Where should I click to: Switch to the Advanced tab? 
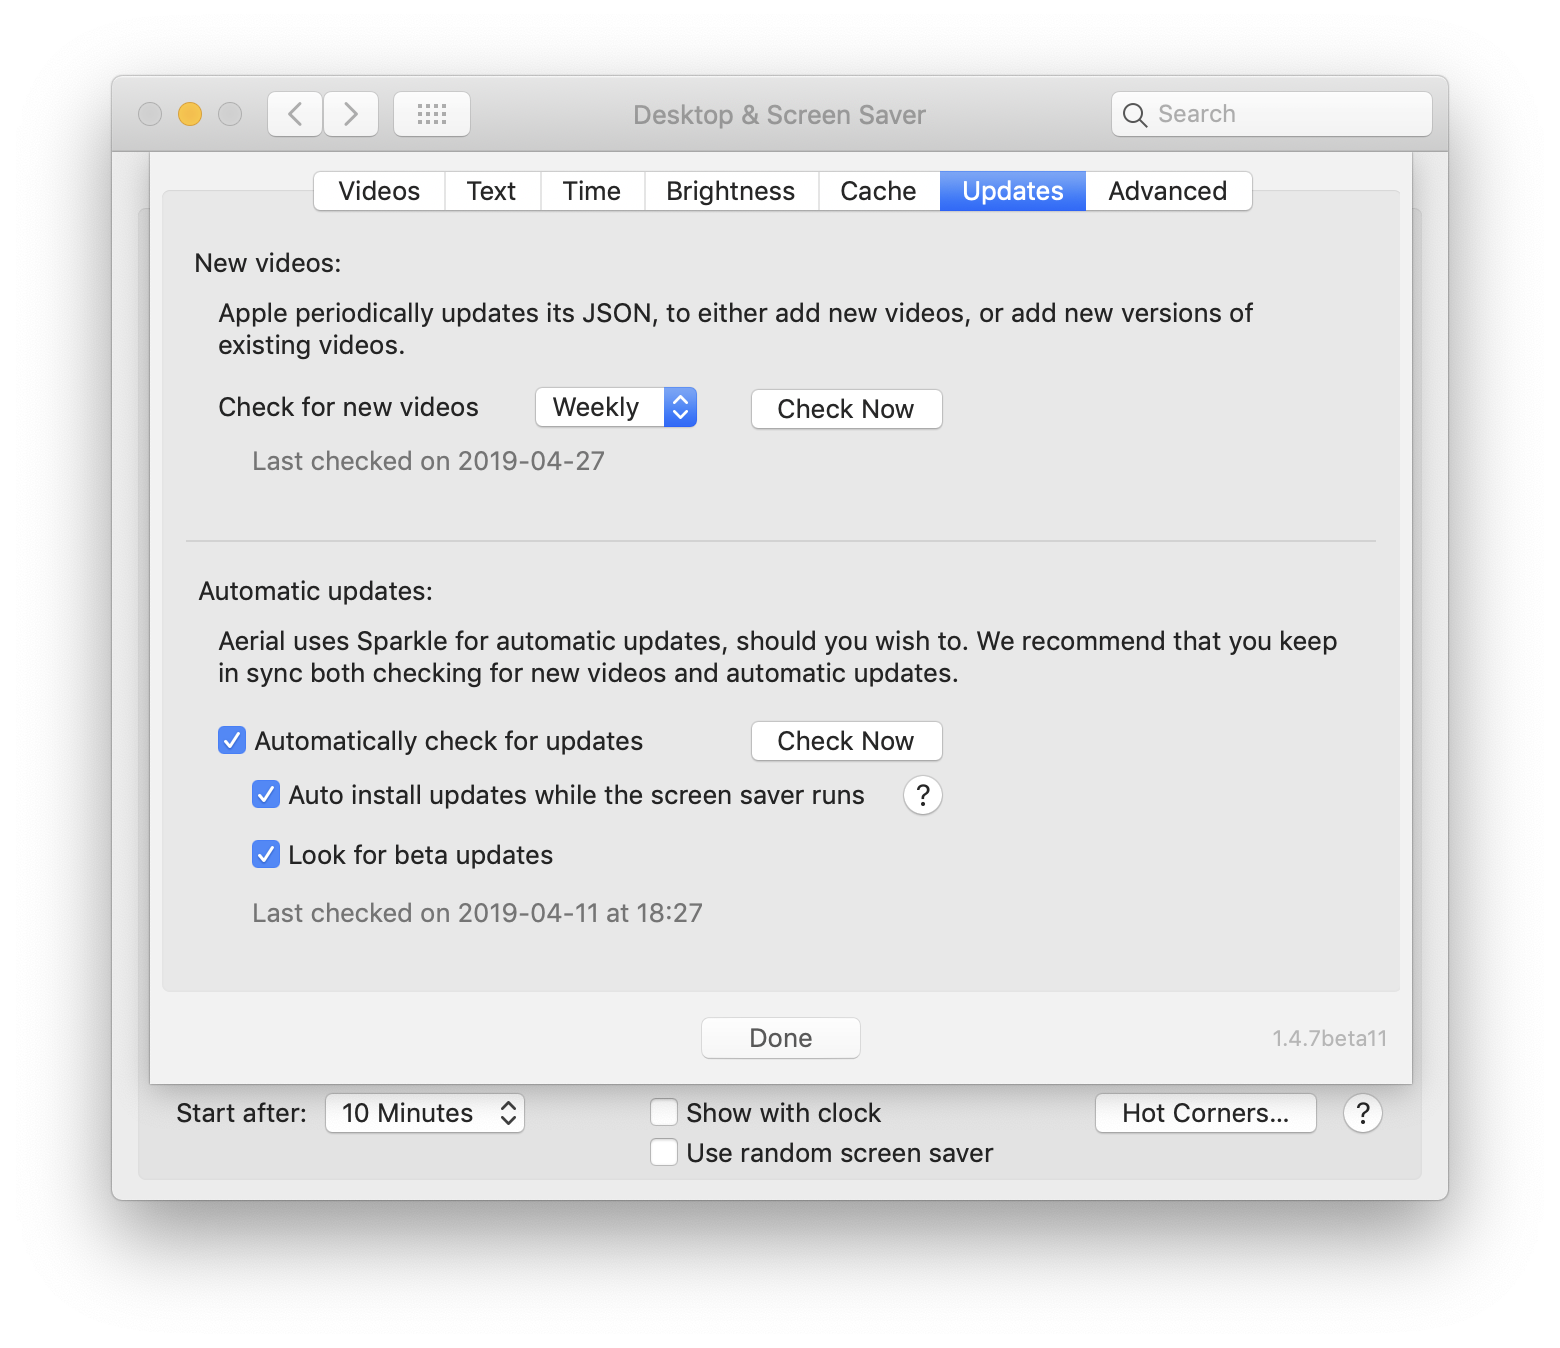tap(1168, 191)
